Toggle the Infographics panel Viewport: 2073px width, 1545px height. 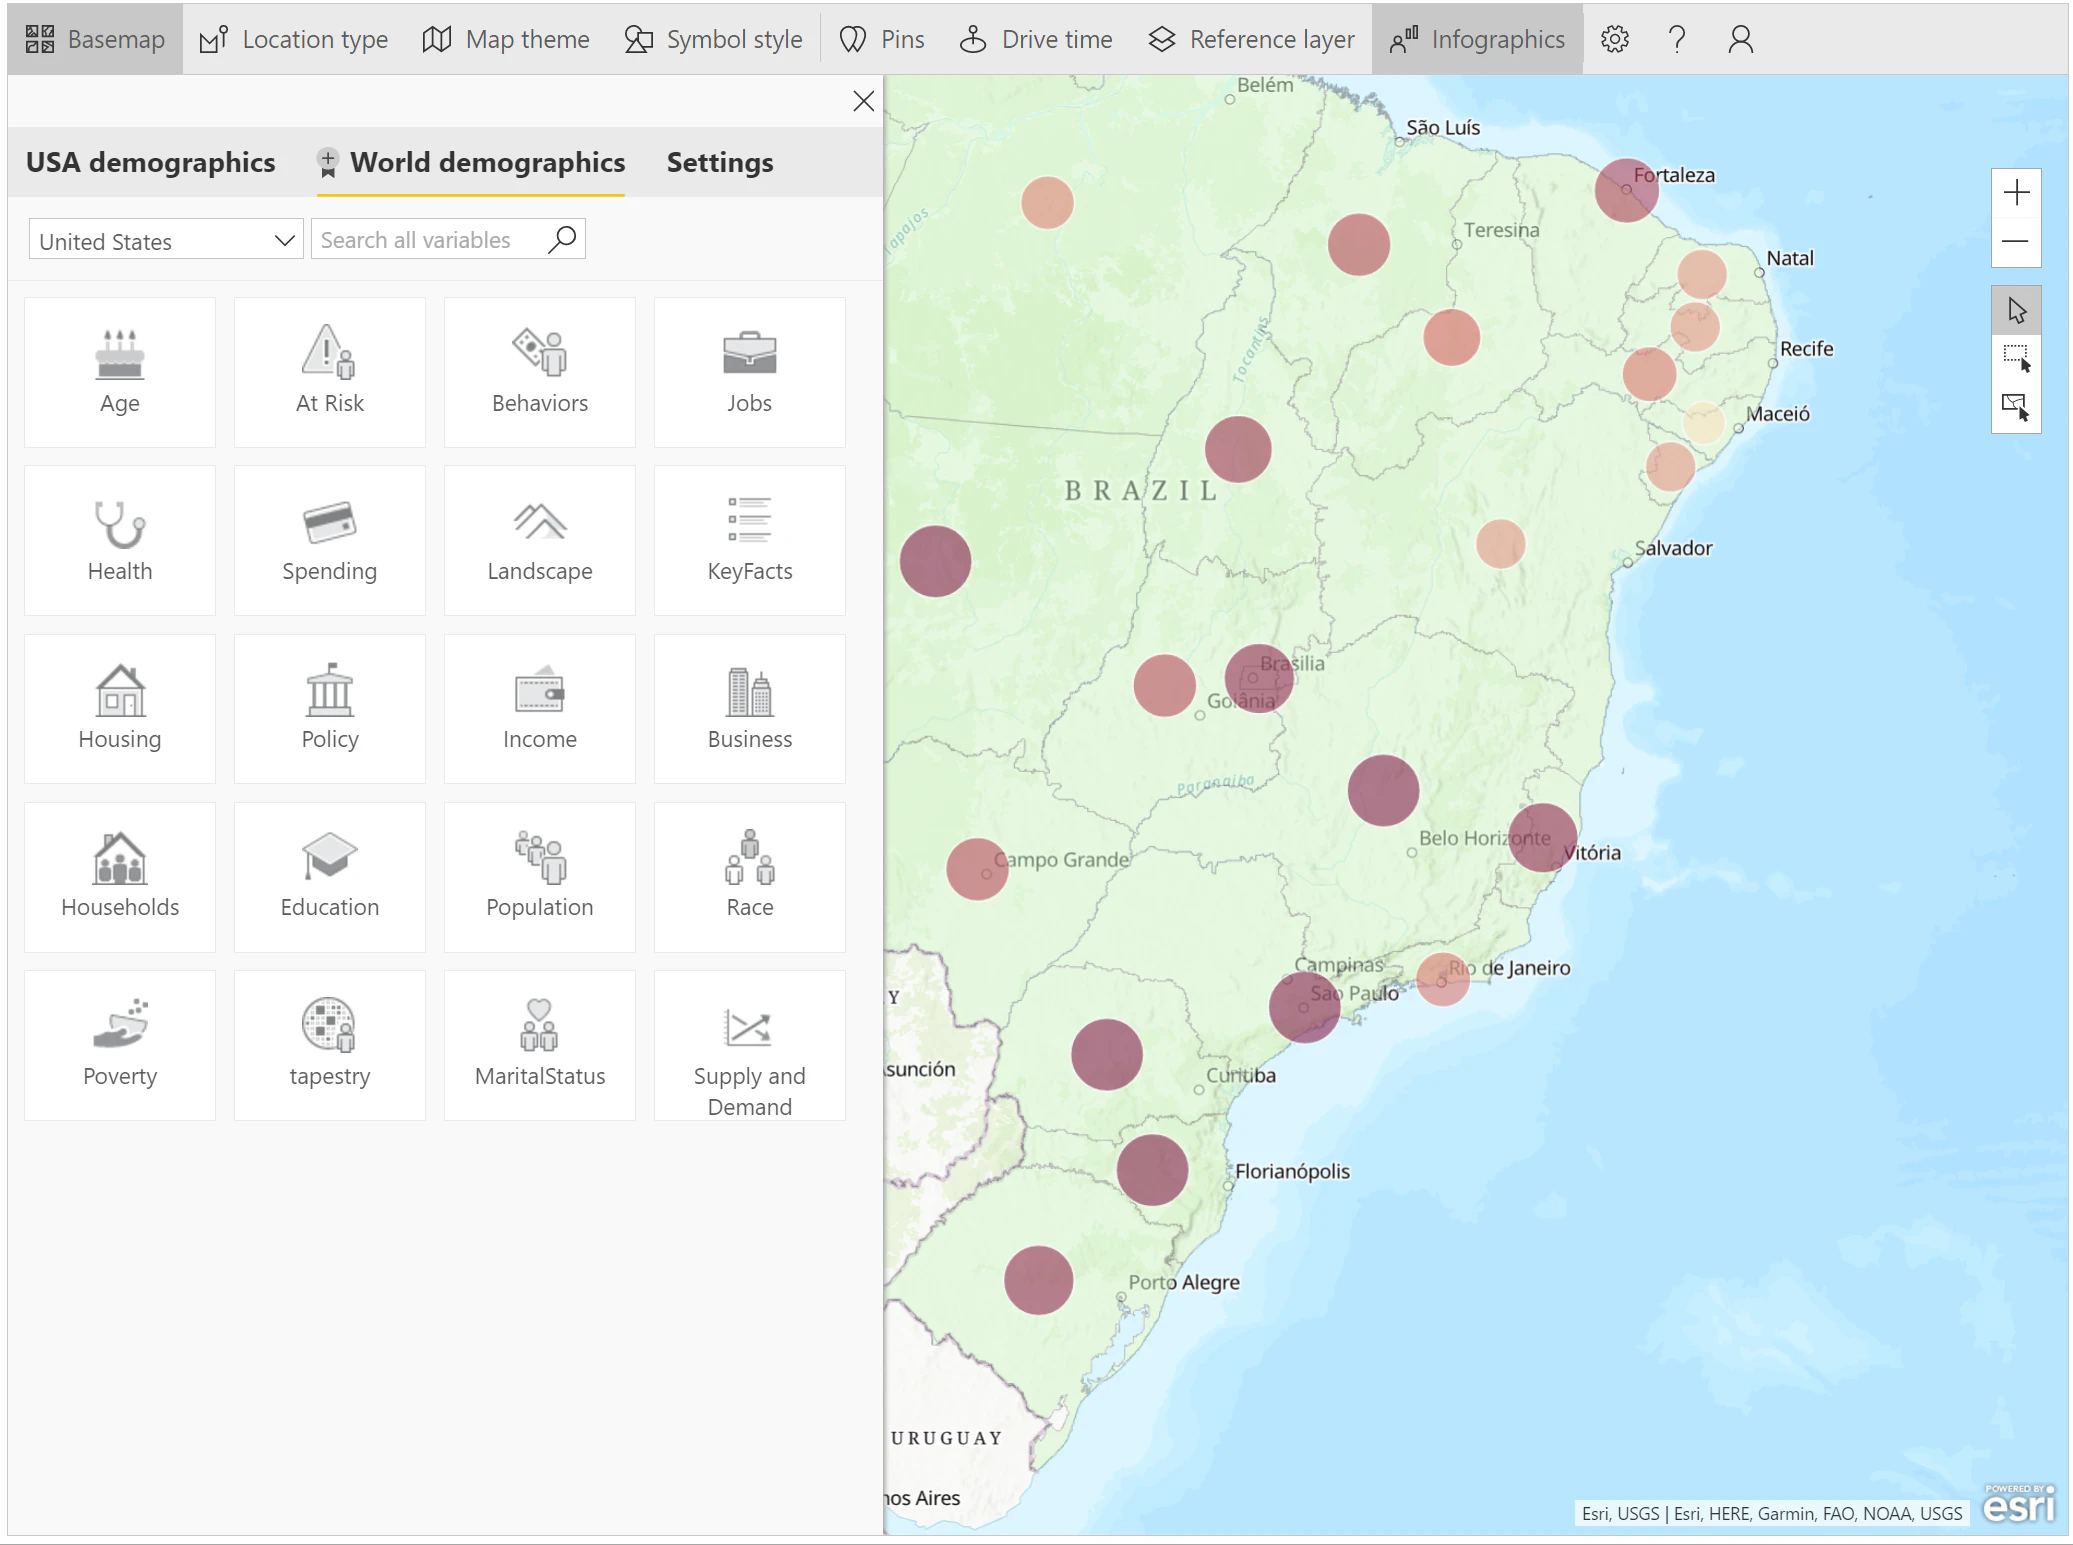click(x=1477, y=39)
